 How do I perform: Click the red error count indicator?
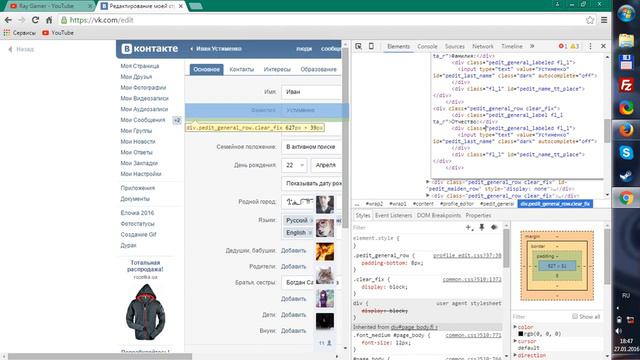[563, 46]
